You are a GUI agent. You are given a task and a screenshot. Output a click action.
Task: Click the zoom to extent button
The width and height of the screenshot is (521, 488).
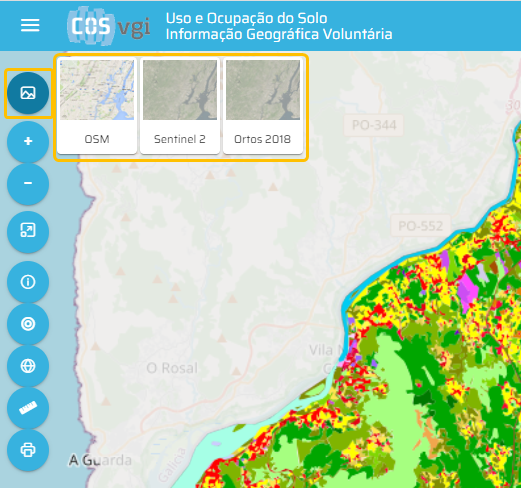[x=28, y=231]
